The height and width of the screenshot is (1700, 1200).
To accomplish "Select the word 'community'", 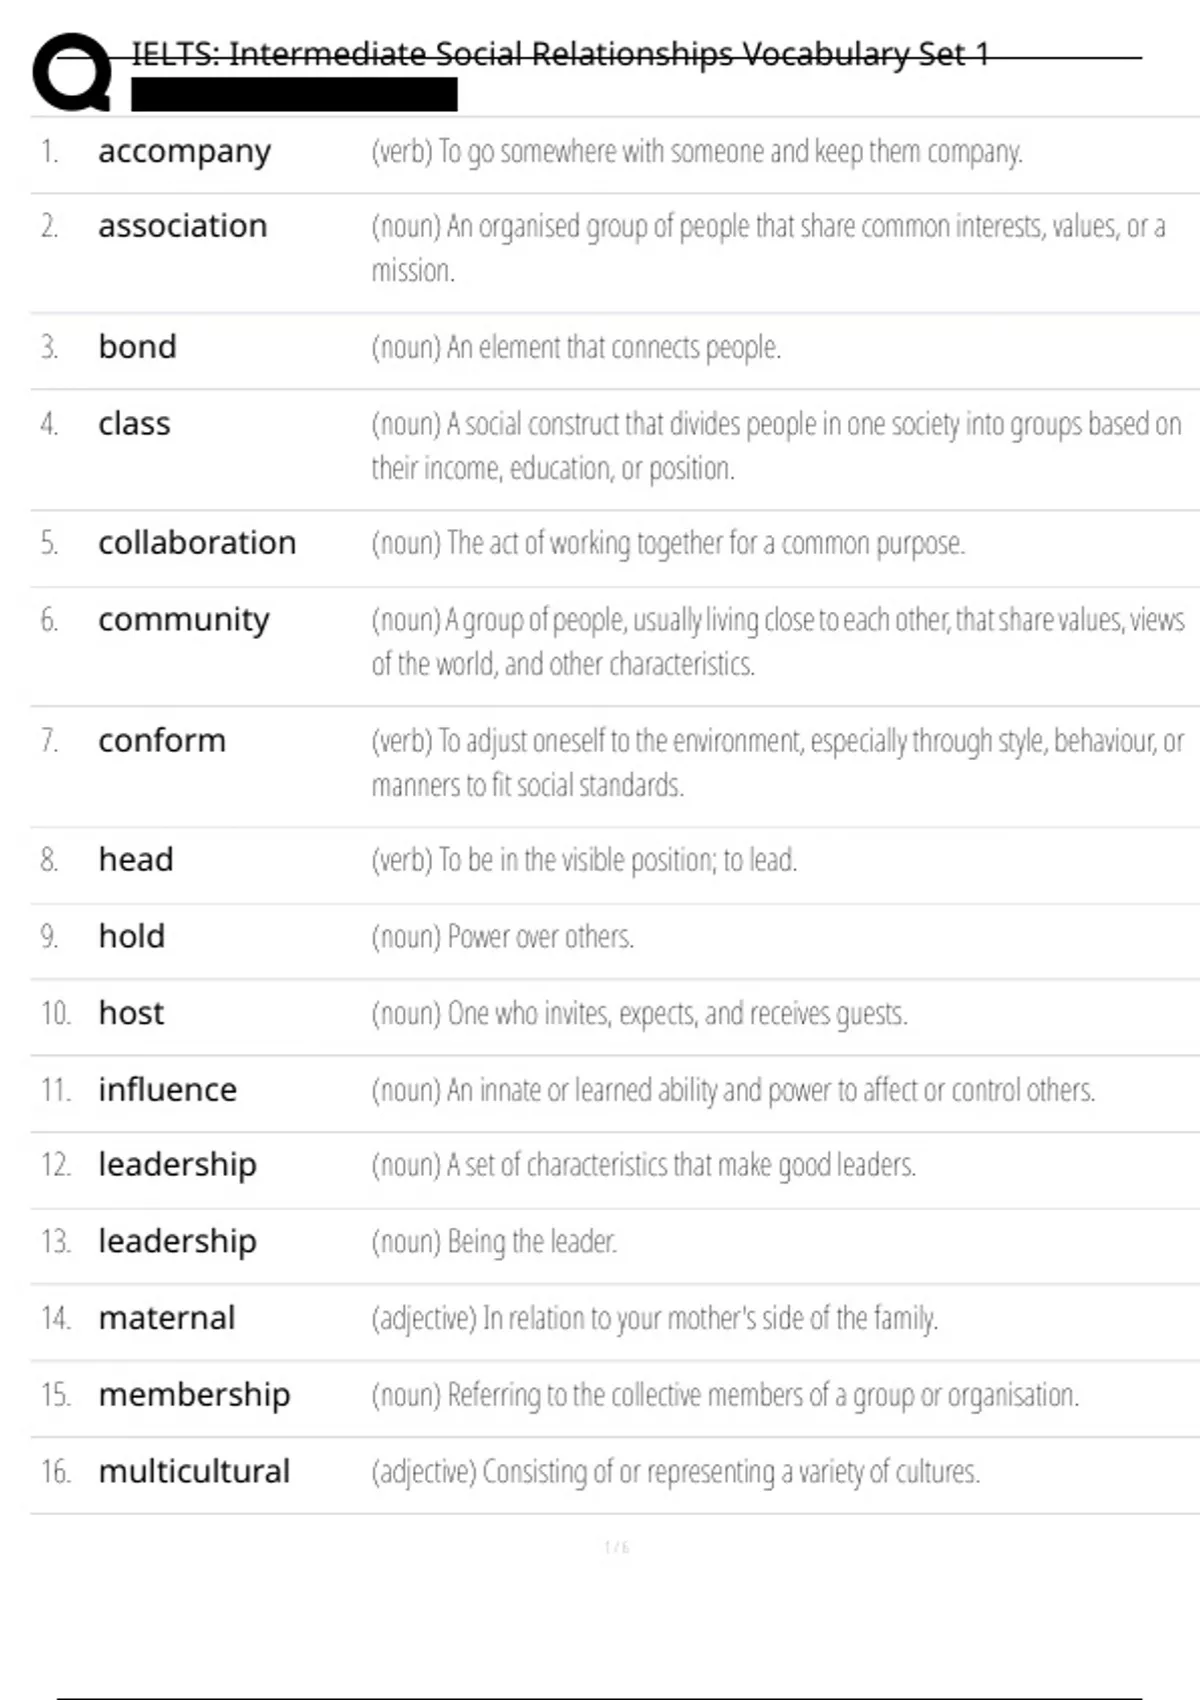I will point(184,620).
